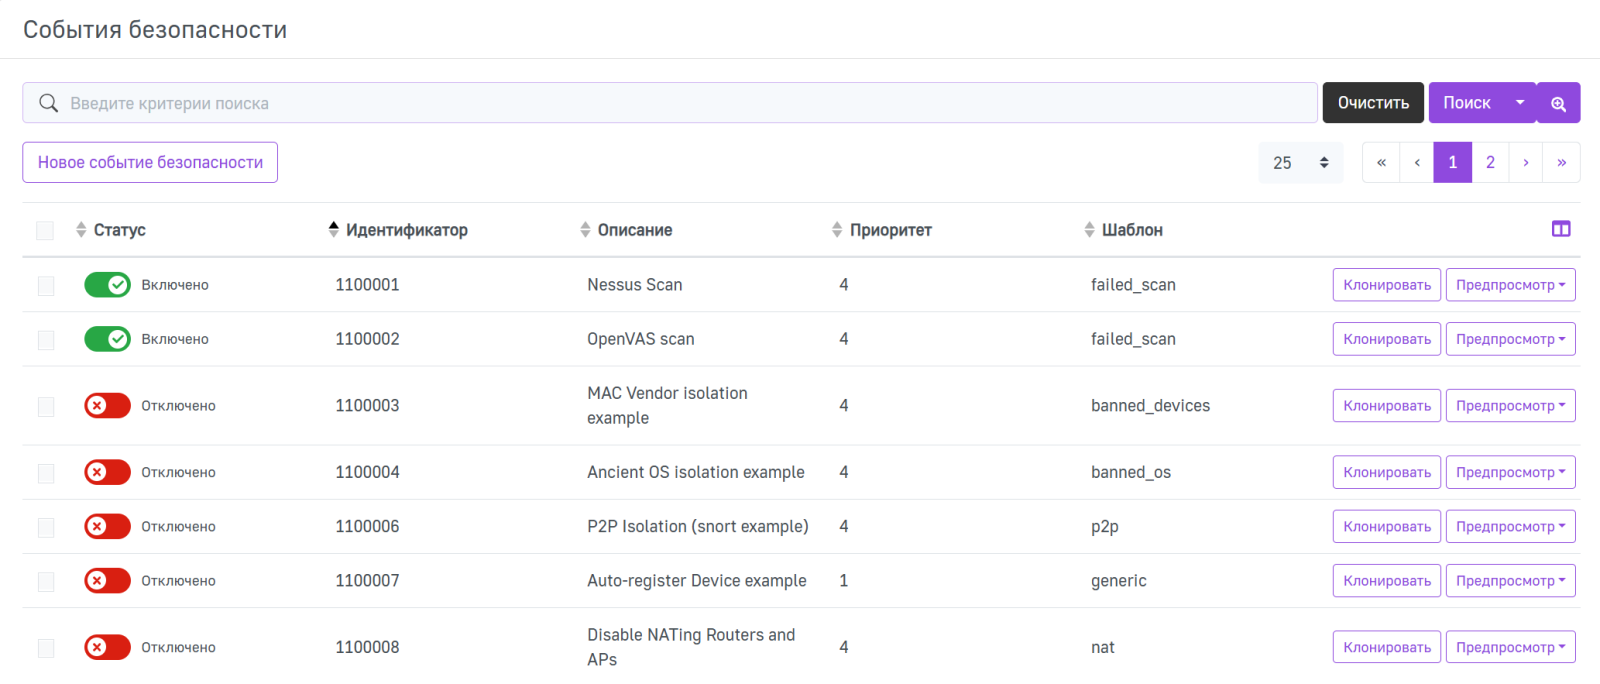Open the column selector icon
Viewport: 1600px width, 684px height.
click(1560, 229)
